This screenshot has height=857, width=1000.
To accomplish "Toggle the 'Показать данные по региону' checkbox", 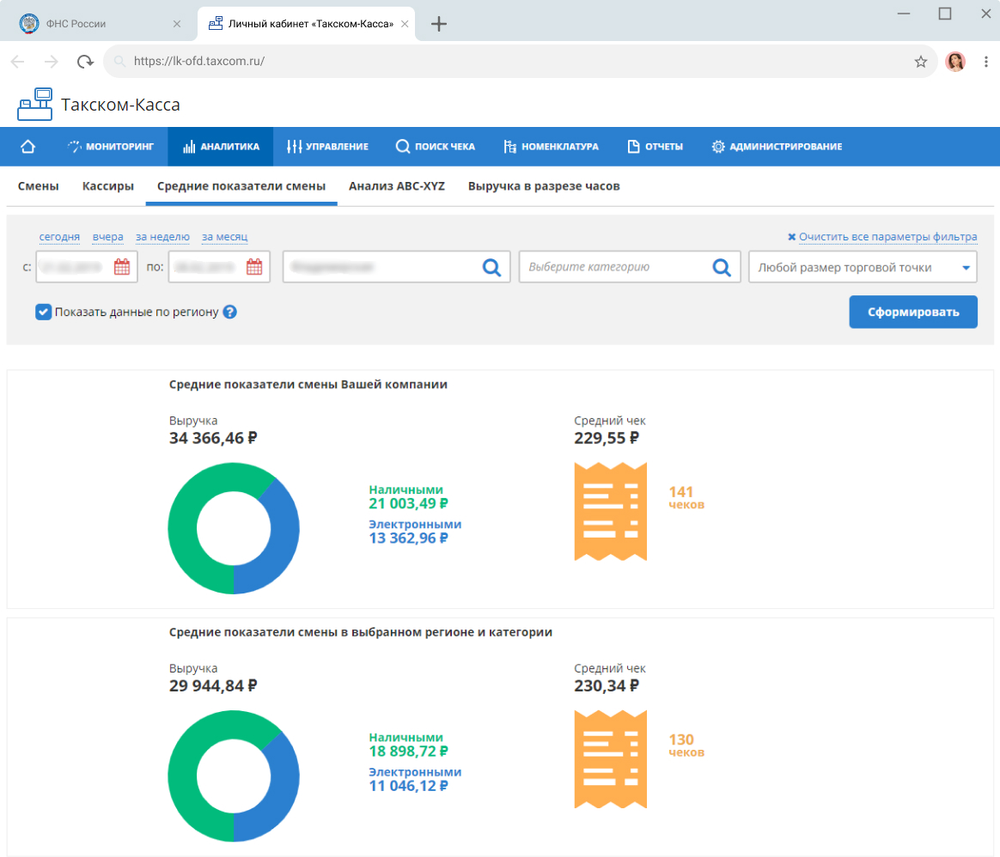I will click(43, 312).
